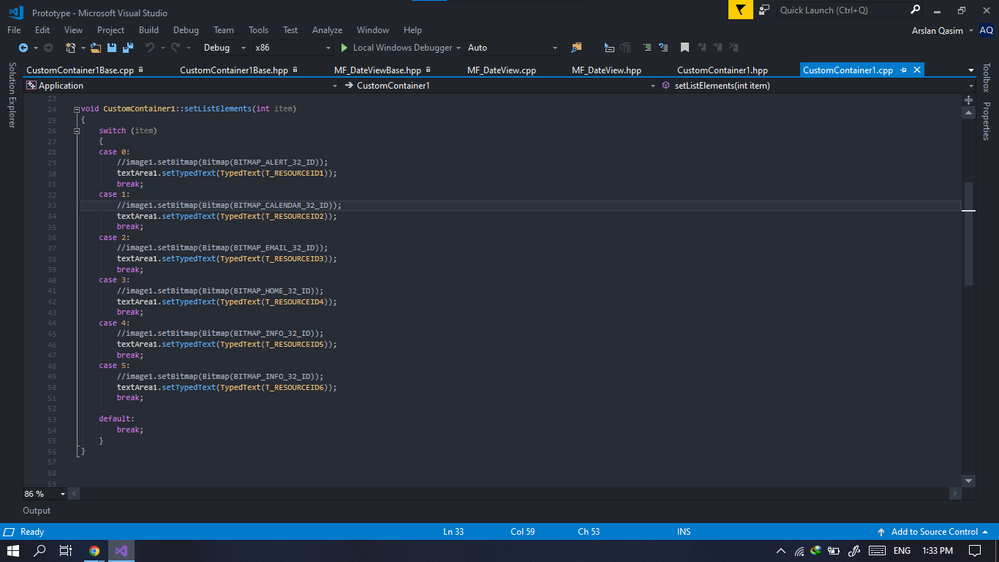This screenshot has height=562, width=999.
Task: Click the Windows Start button
Action: click(13, 551)
